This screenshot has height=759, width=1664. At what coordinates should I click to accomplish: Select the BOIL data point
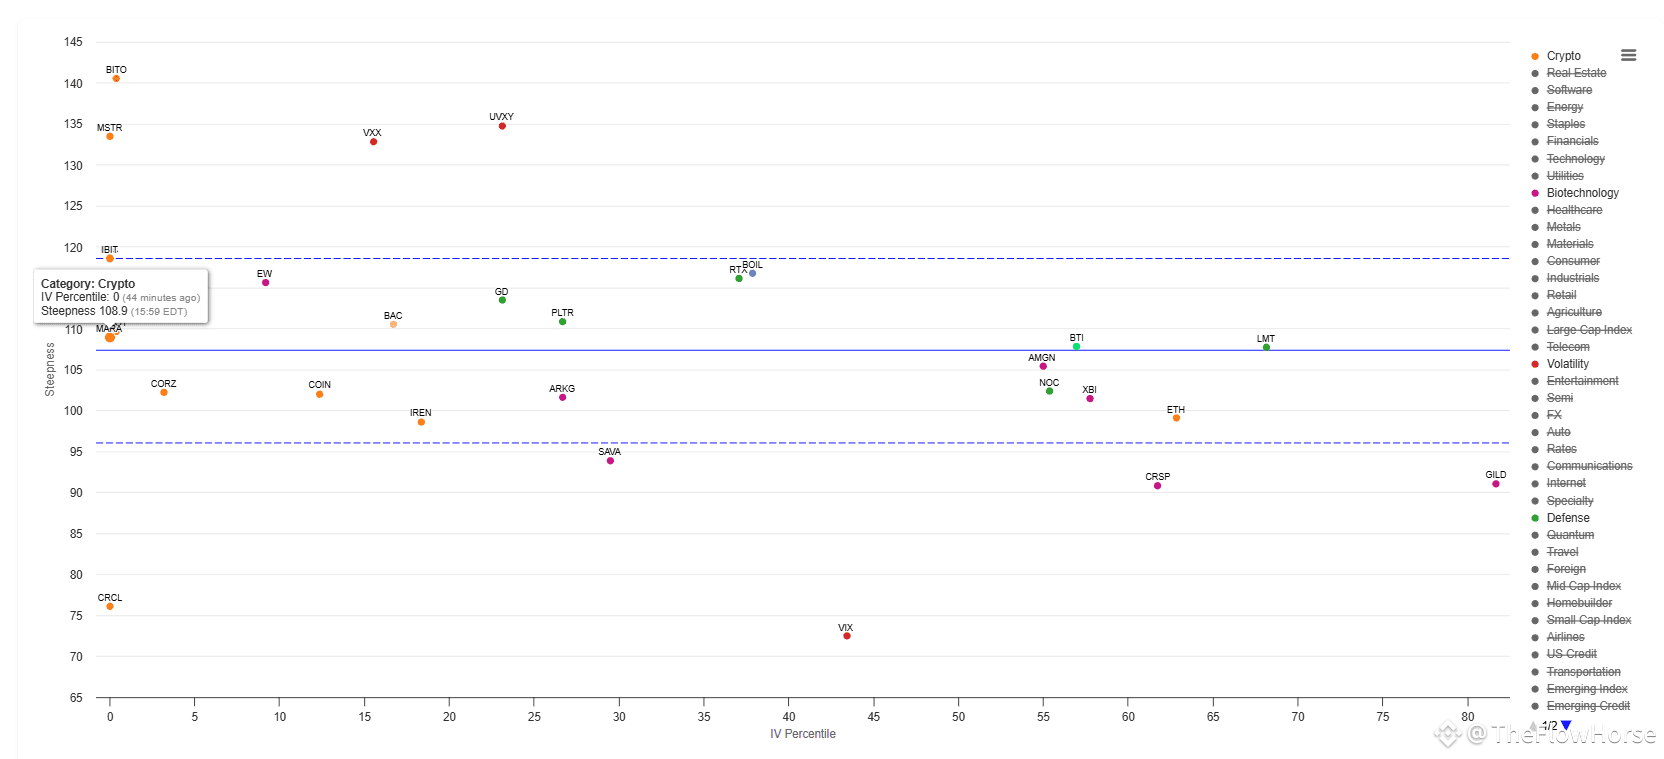tap(753, 273)
